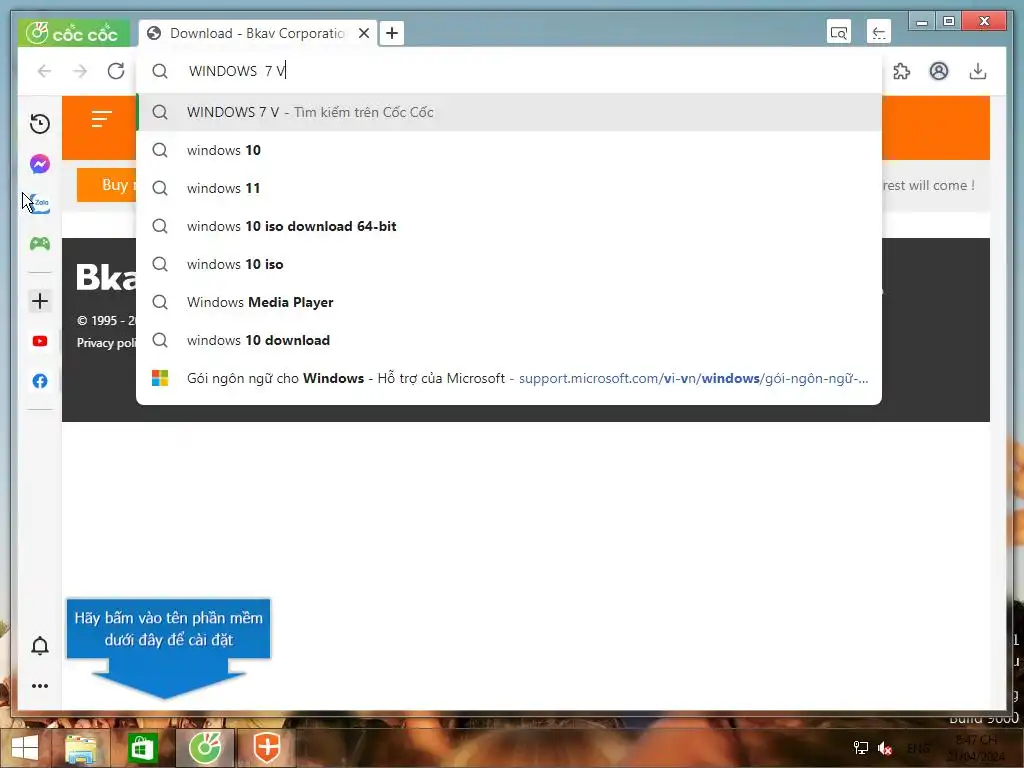Add a sidebar shortcut with plus icon
1024x768 pixels.
click(x=40, y=301)
